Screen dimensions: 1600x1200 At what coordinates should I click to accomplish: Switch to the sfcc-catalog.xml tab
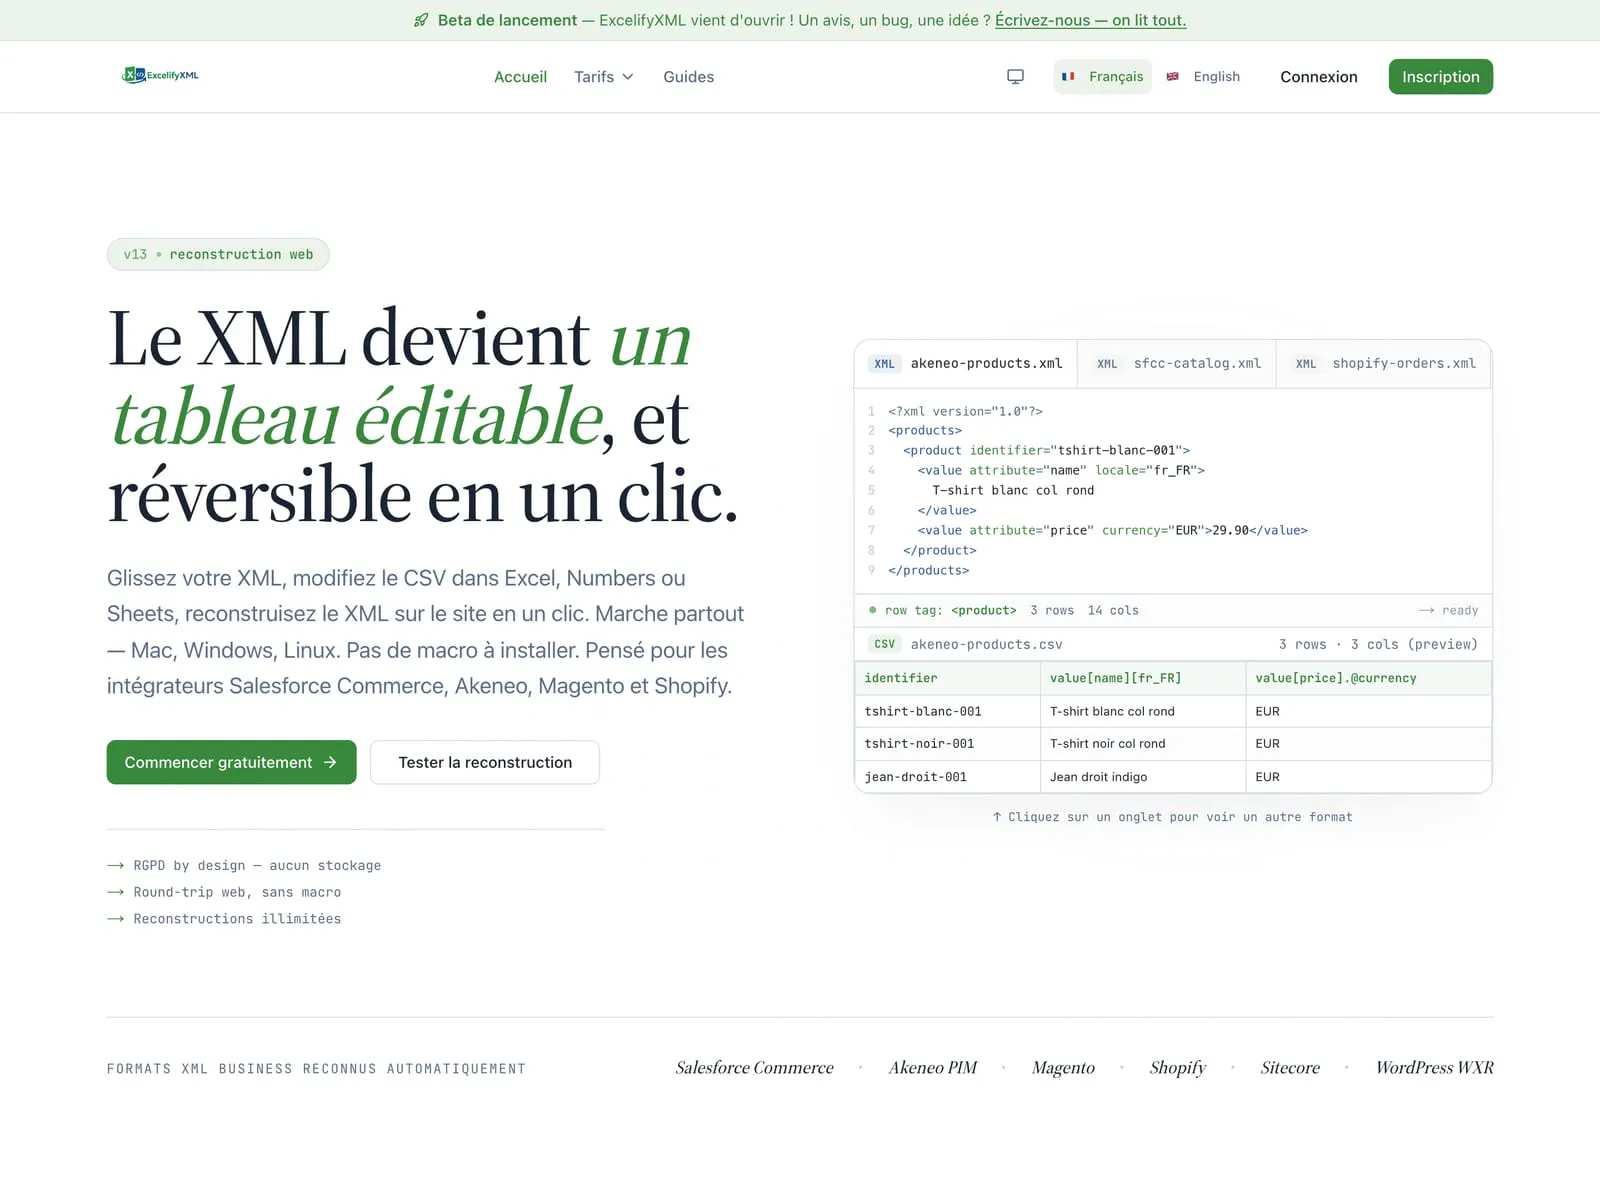tap(1177, 364)
